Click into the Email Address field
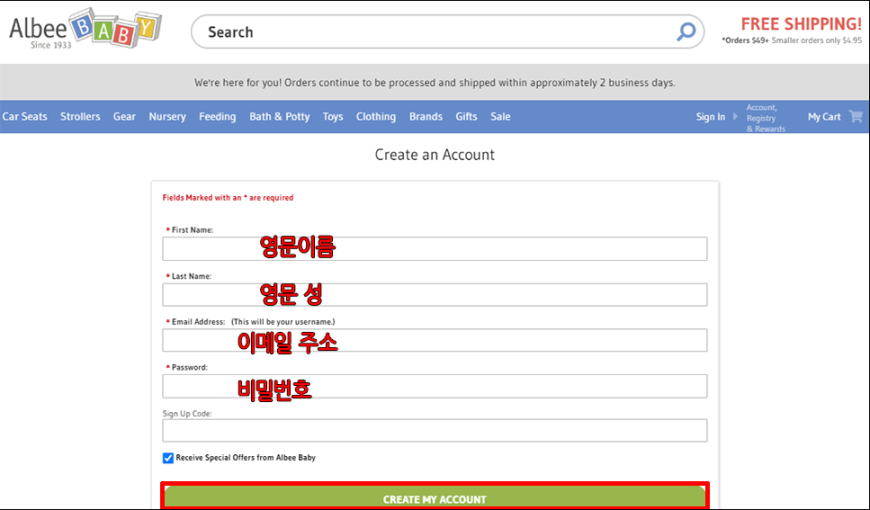The image size is (870, 510). [434, 340]
